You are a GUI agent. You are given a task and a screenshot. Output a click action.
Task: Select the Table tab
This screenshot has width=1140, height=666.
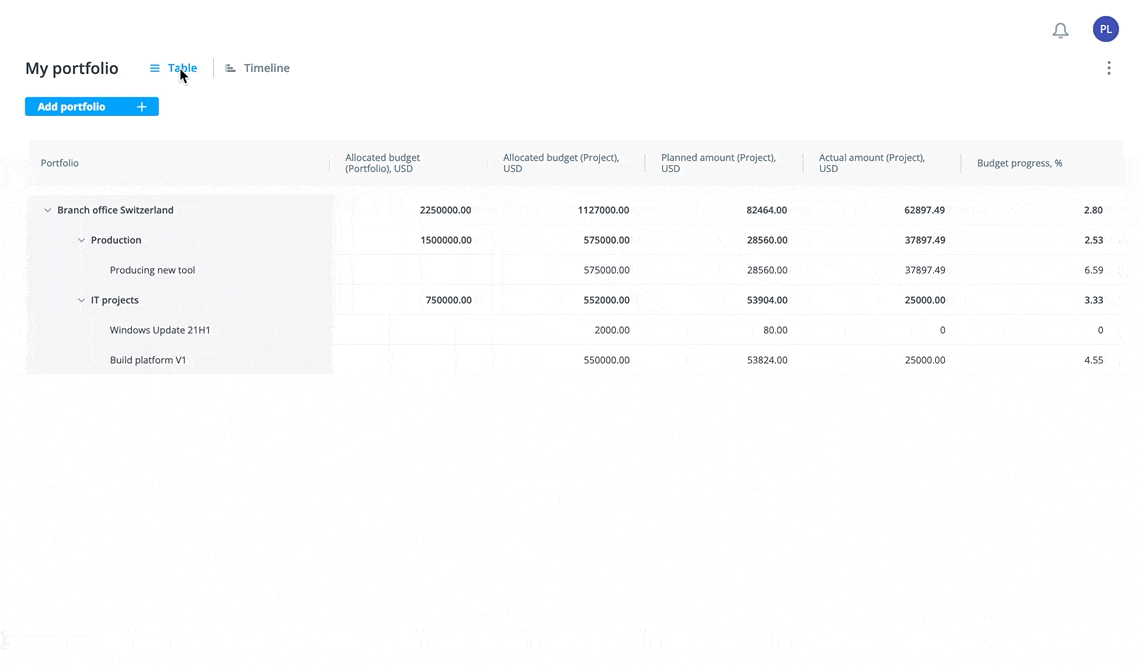coord(182,68)
